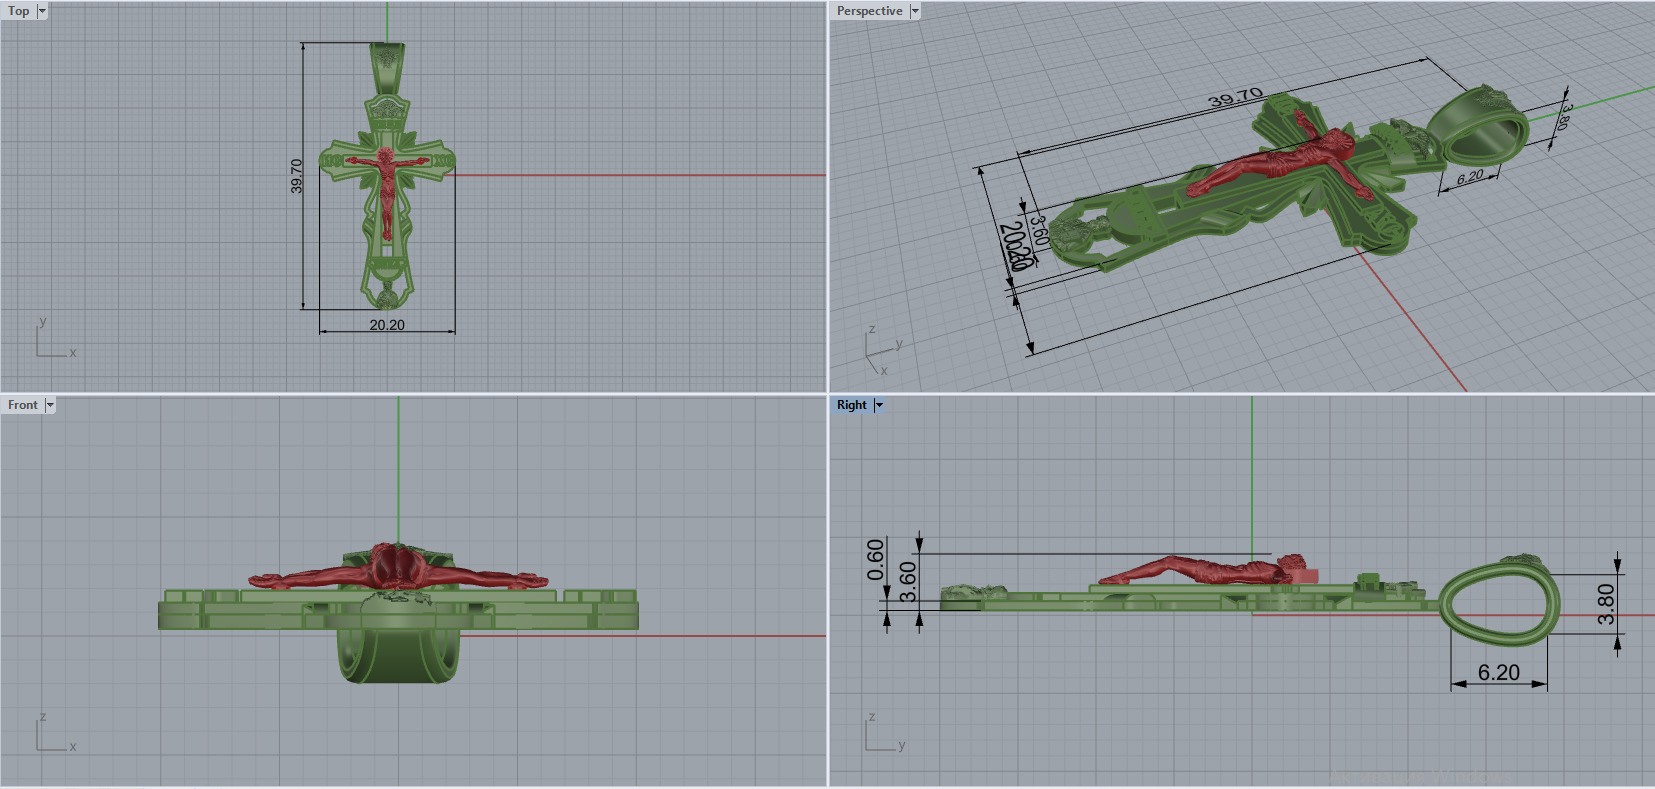The width and height of the screenshot is (1655, 789).
Task: Select the 39.70 dimension in Perspective viewport
Action: click(1235, 98)
